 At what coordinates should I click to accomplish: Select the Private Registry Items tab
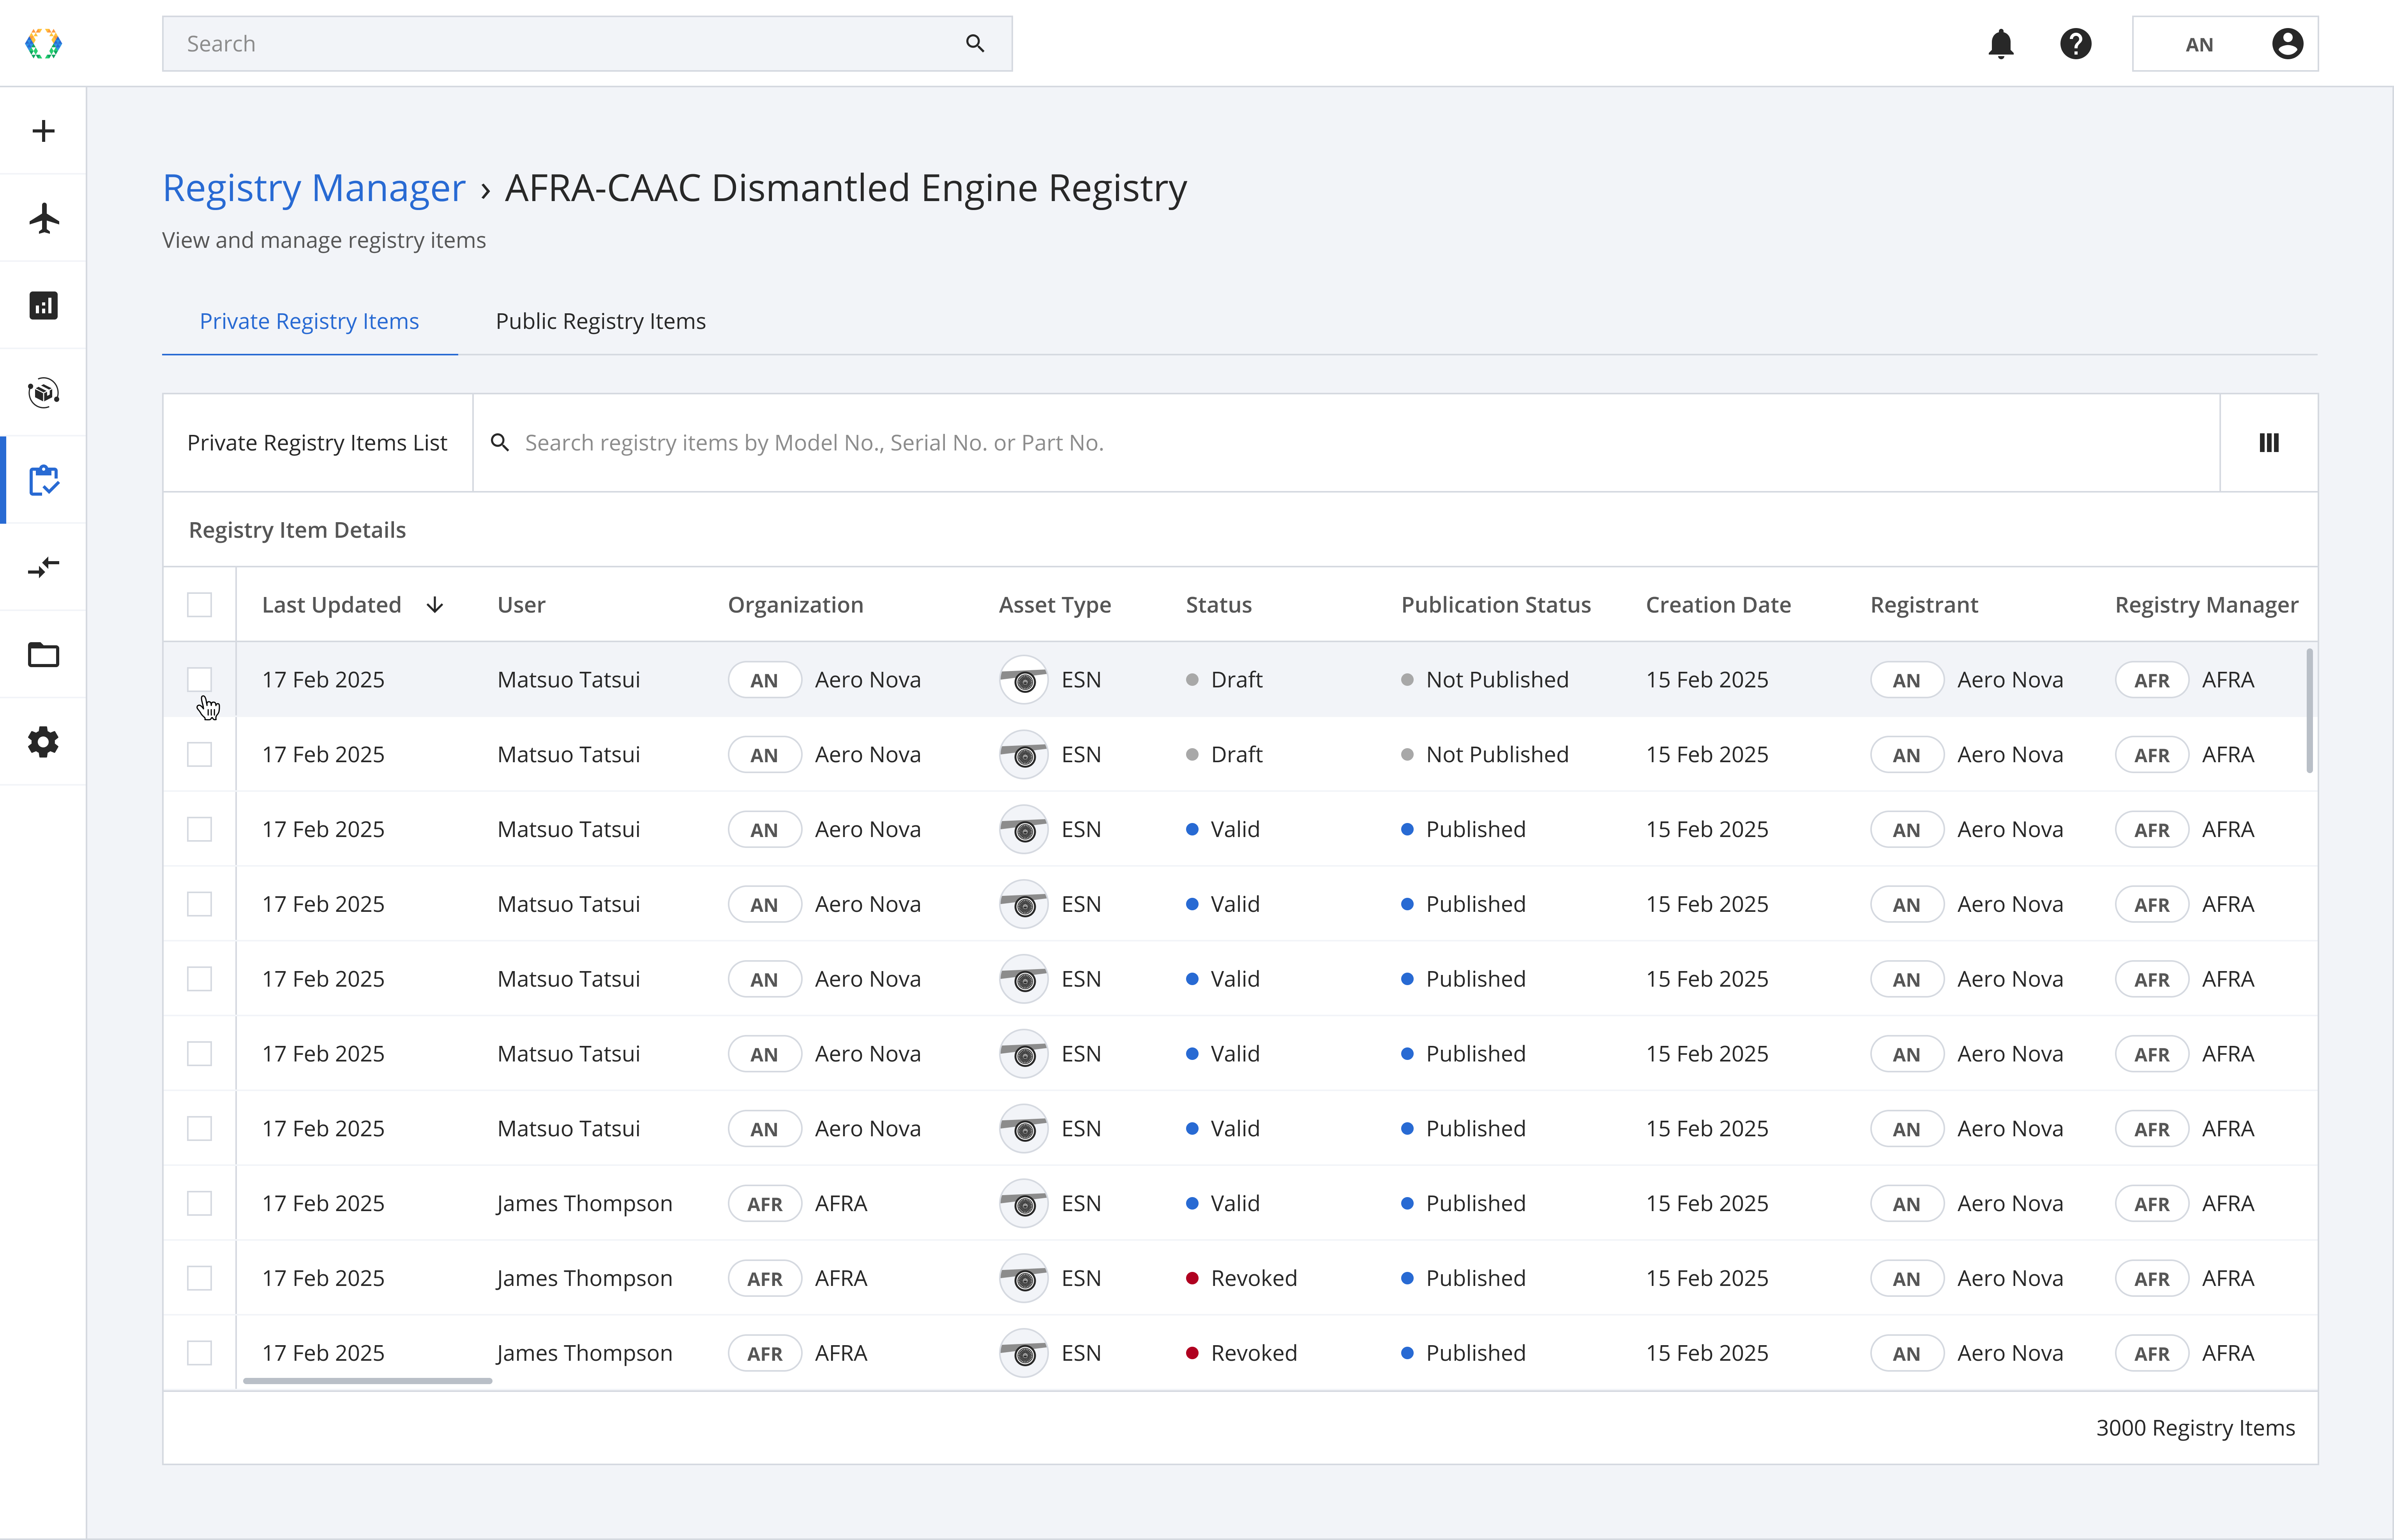pos(309,321)
